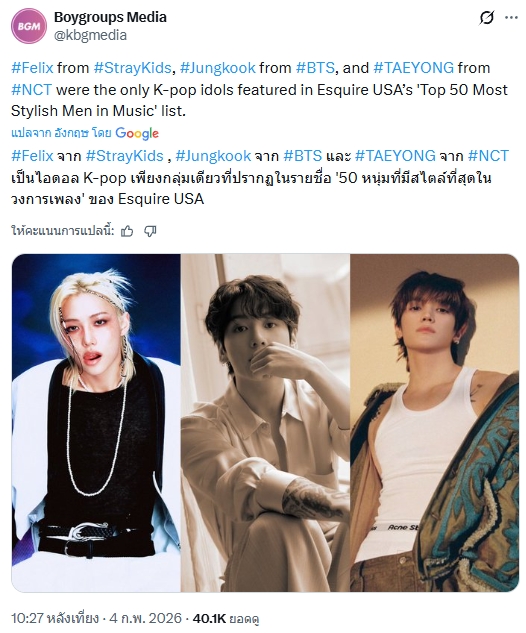Open the #TAEYONG hashtag in English text

(x=414, y=68)
